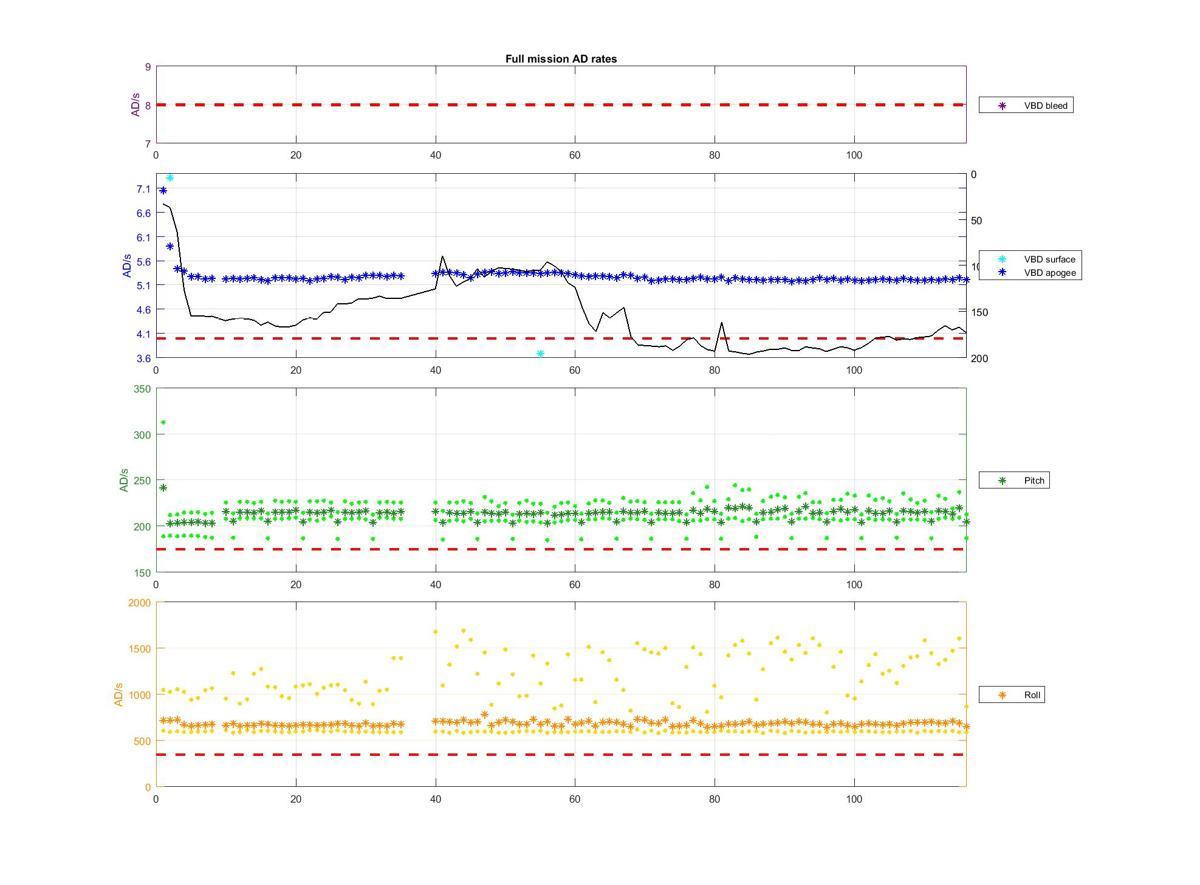The image size is (1200, 885).
Task: Click the 300 tick on Pitch axis
Action: click(141, 435)
